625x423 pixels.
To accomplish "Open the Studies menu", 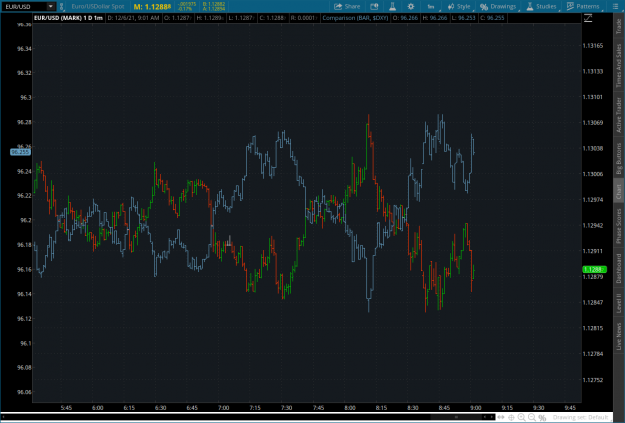I will pyautogui.click(x=541, y=6).
